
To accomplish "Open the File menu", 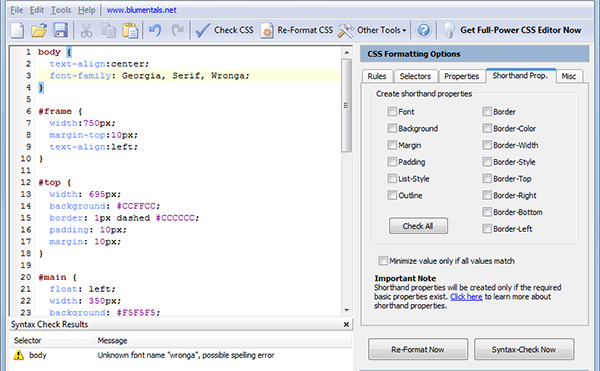I will pos(16,10).
